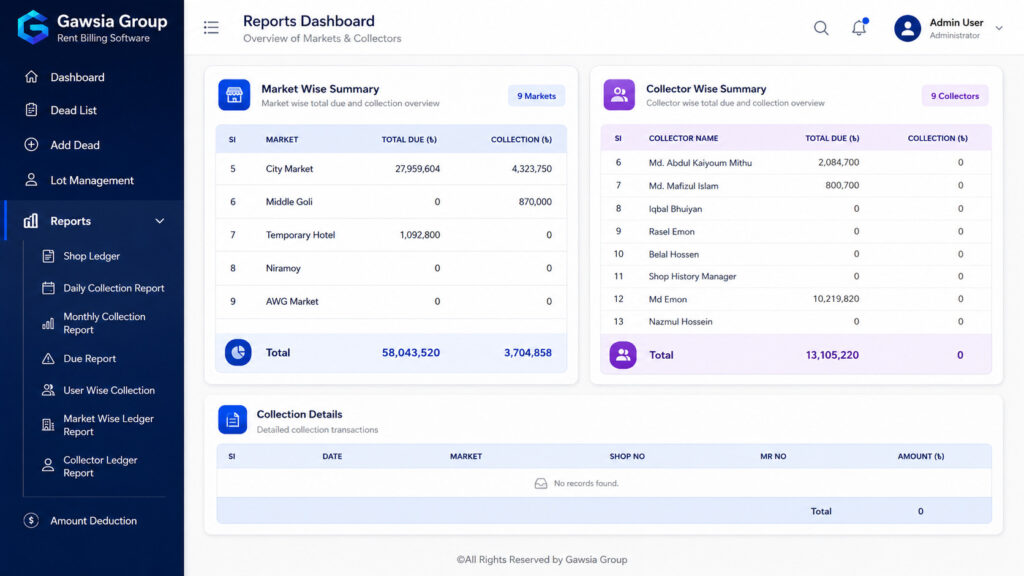Open Collector Ledger Report link
Viewport: 1024px width, 576px height.
[x=103, y=466]
